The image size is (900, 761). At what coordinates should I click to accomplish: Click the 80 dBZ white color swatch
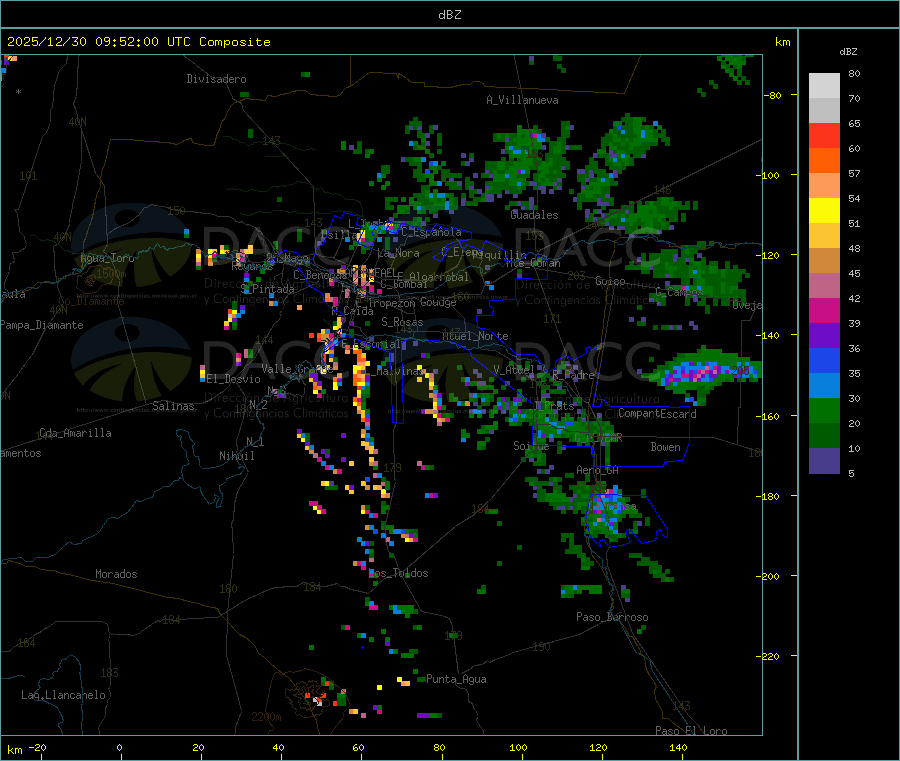pyautogui.click(x=824, y=86)
